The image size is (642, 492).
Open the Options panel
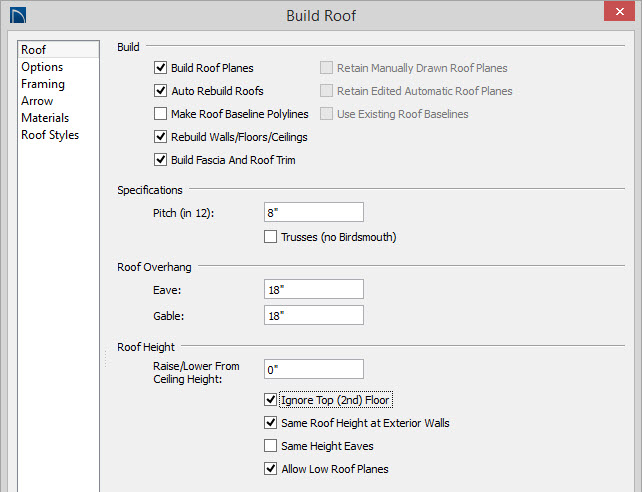coord(42,67)
